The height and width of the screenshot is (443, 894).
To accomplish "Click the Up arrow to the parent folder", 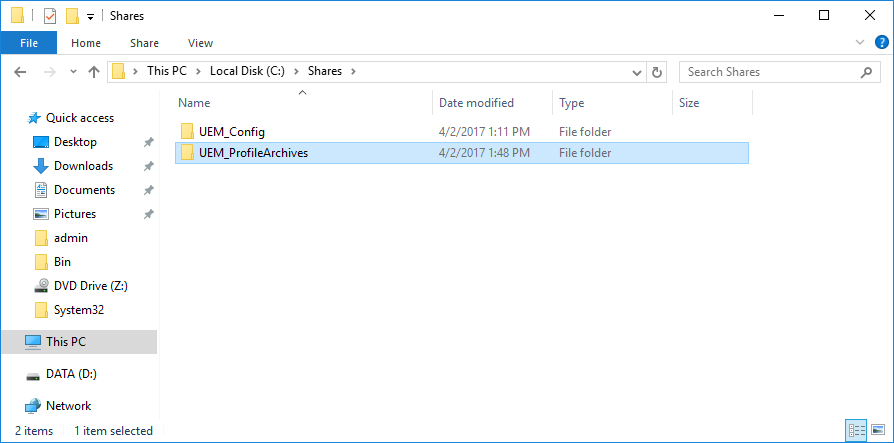I will click(94, 72).
